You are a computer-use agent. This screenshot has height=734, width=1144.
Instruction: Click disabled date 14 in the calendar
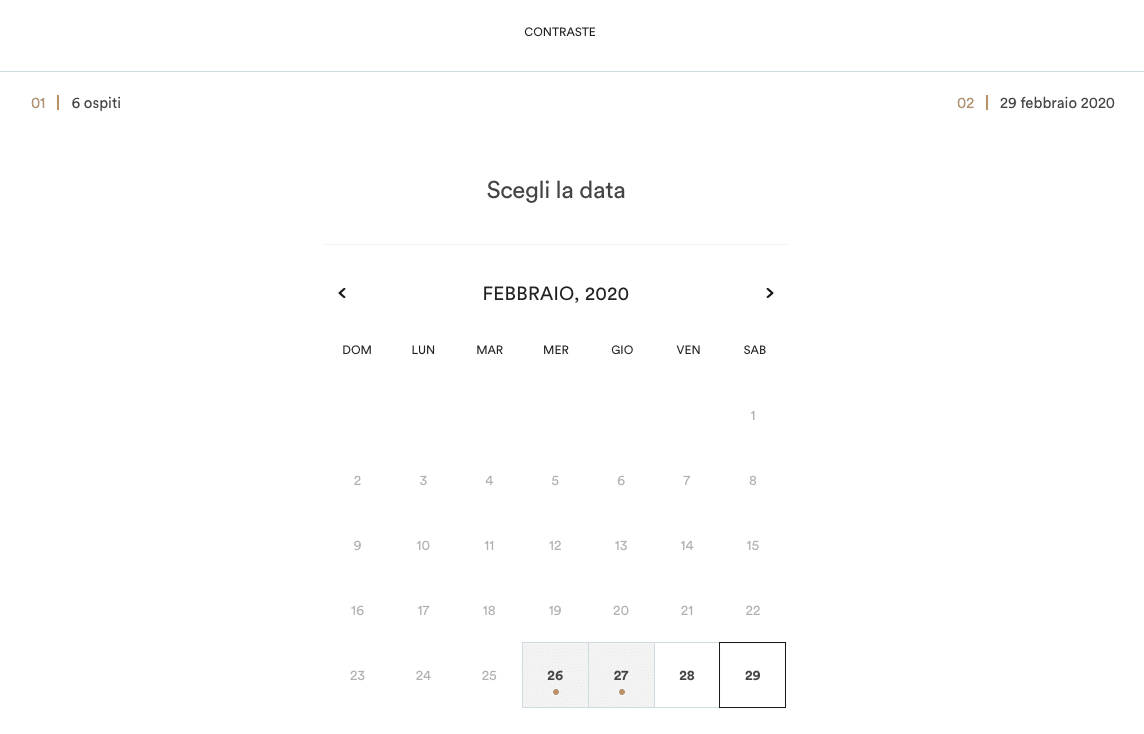coord(687,545)
